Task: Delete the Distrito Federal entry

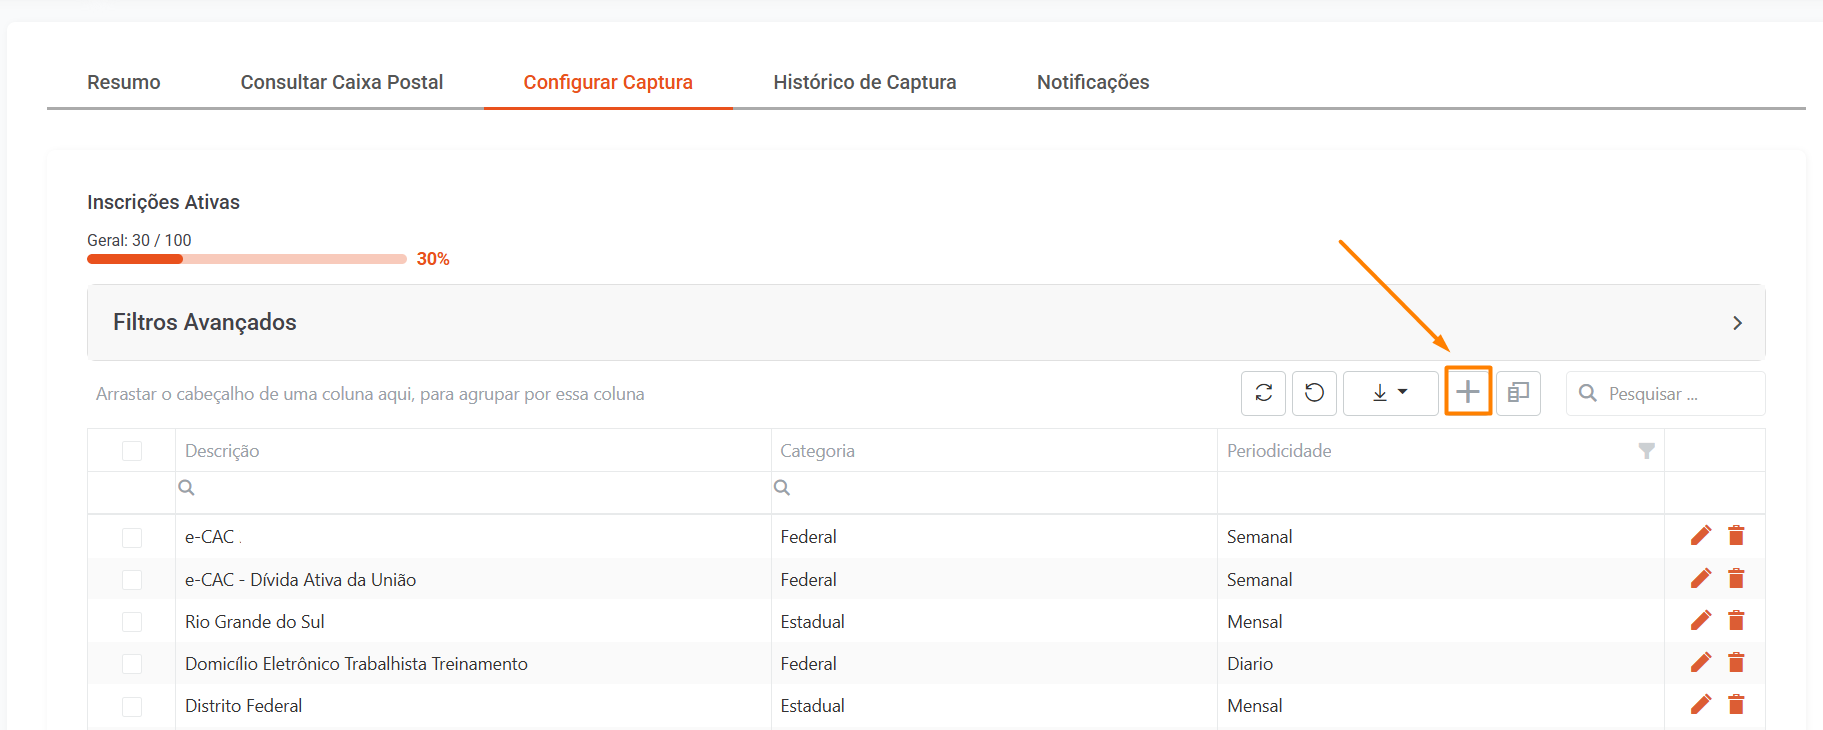Action: coord(1736,705)
